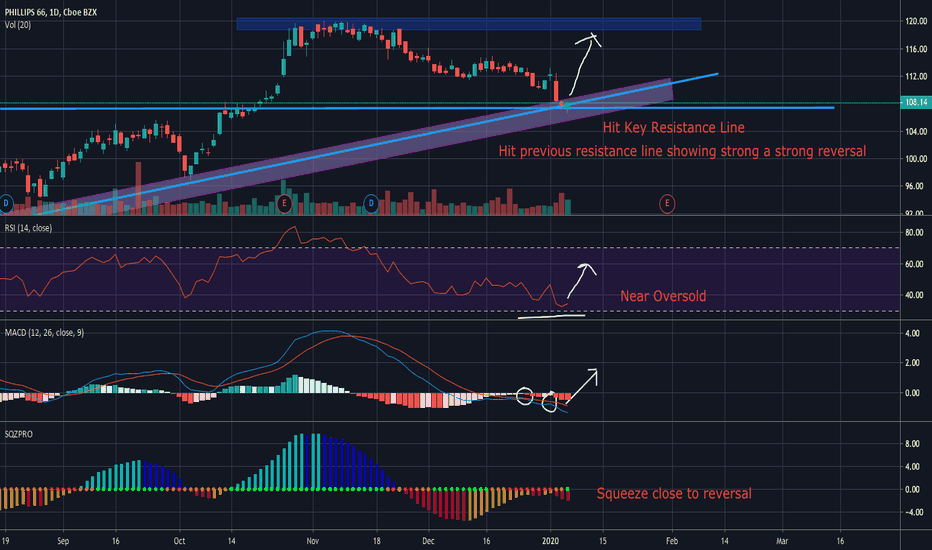Click the 2.00 level on MACD axis

point(912,363)
